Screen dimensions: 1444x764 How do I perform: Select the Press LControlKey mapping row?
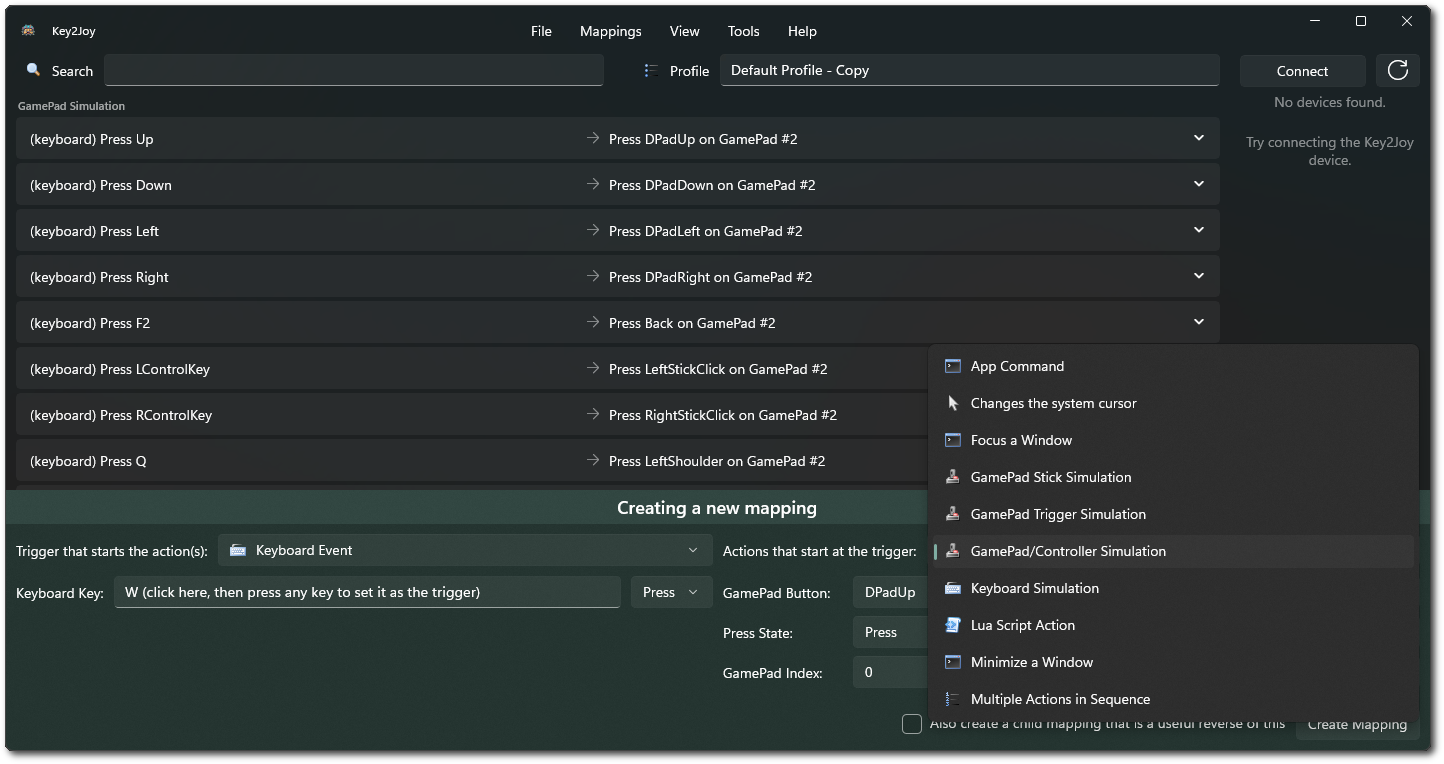(472, 369)
